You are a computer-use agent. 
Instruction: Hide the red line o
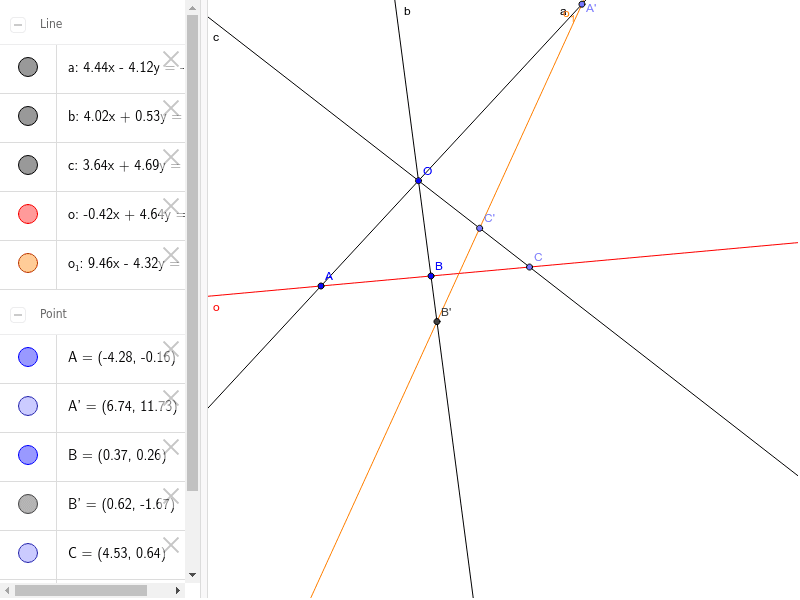(28, 214)
